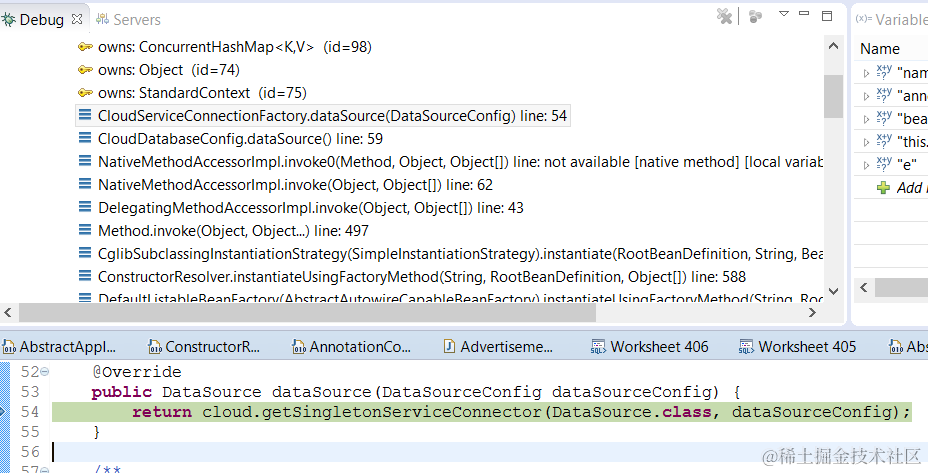The width and height of the screenshot is (928, 473).
Task: Click the Debug view horizontal scrollbar thumb
Action: coord(307,313)
